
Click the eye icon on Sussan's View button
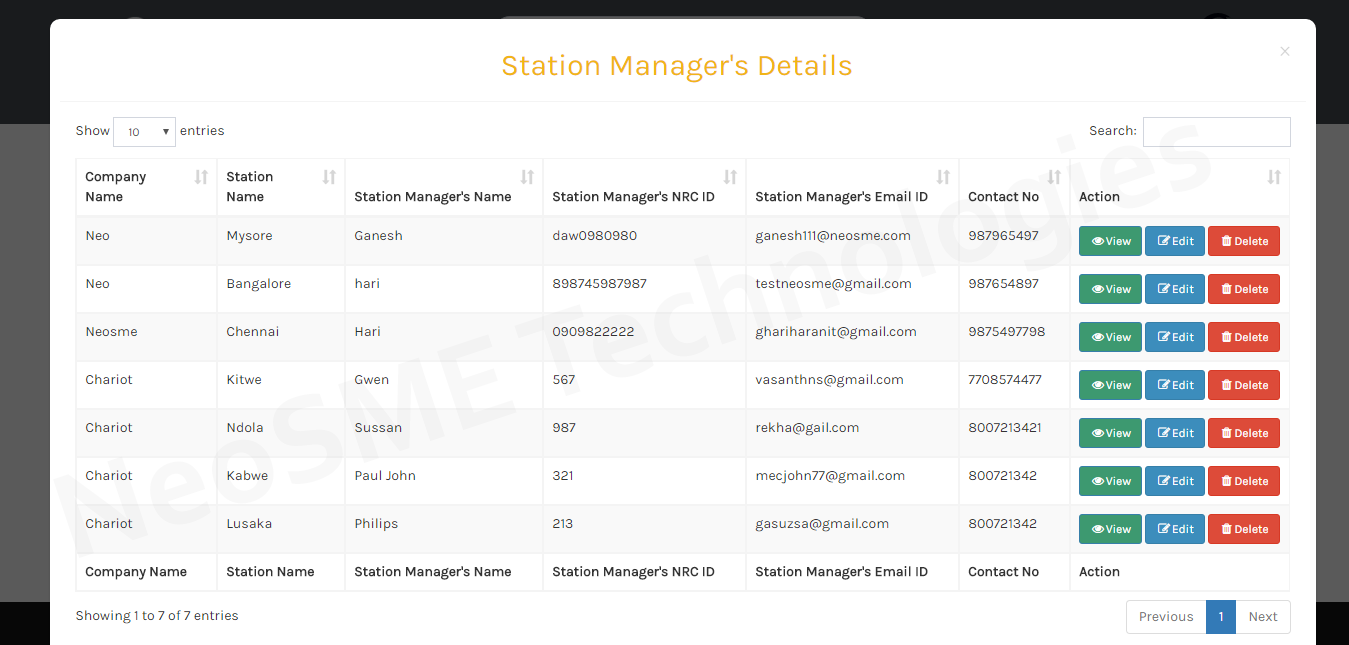tap(1096, 433)
